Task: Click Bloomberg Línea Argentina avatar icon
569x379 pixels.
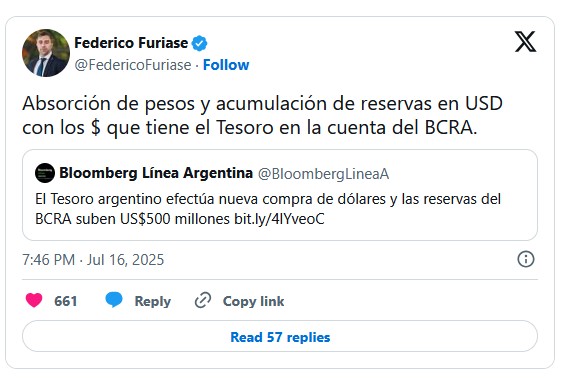Action: click(45, 173)
